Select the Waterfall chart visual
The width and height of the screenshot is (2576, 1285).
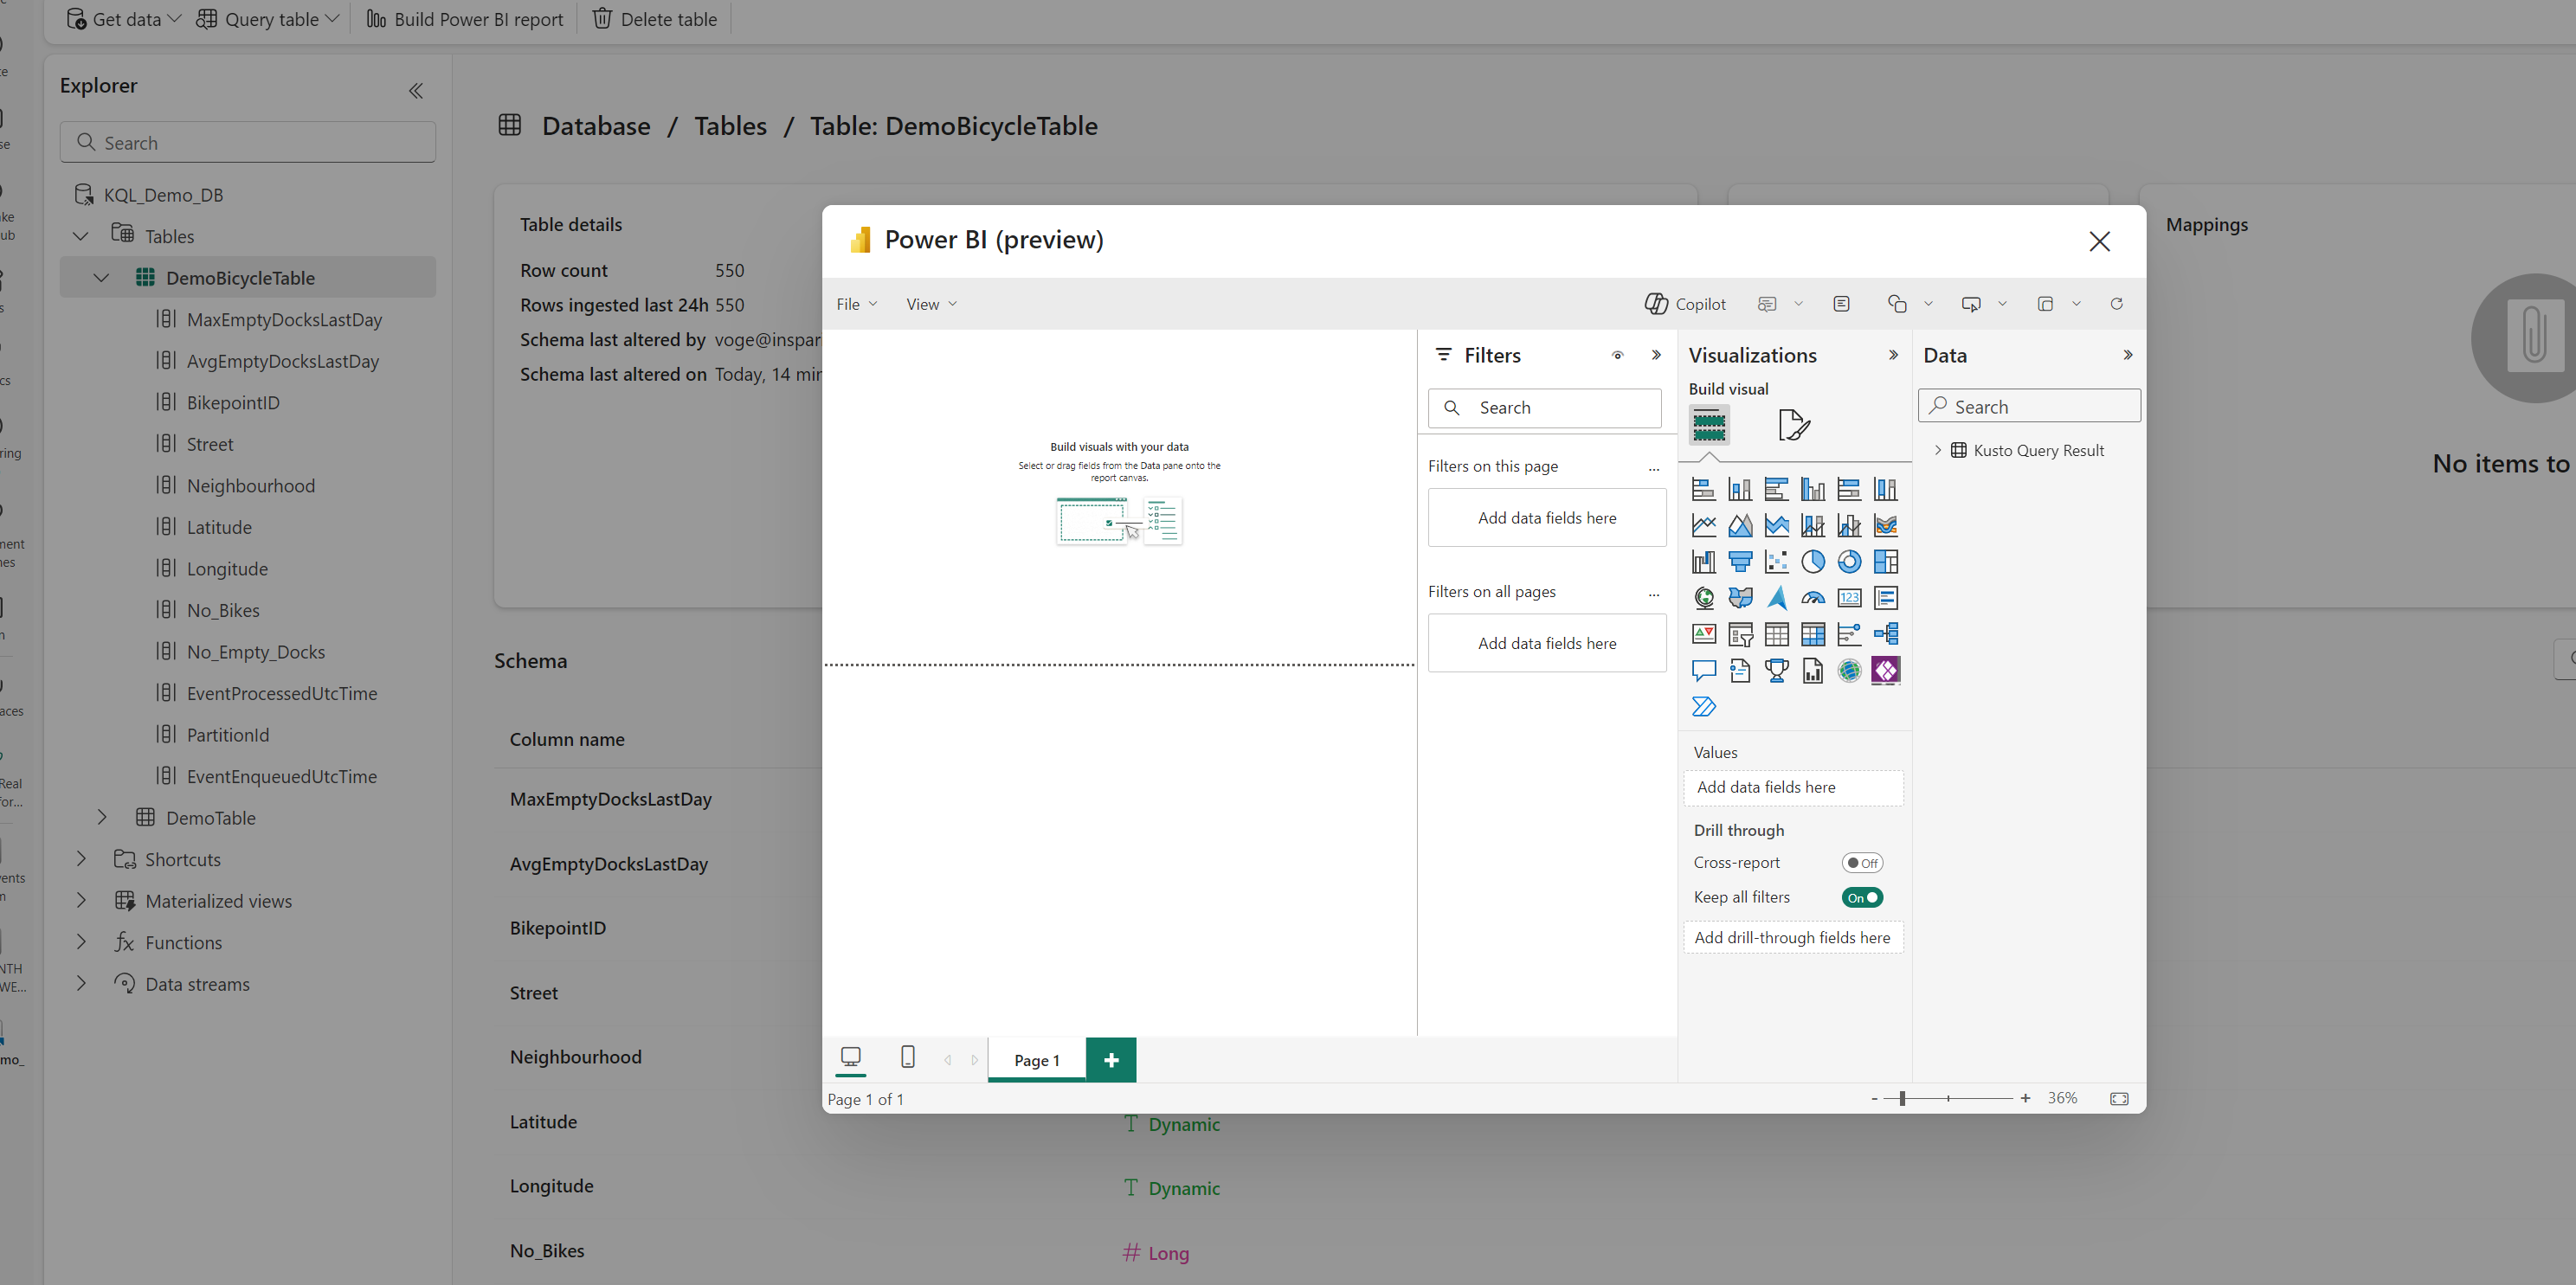(x=1703, y=562)
